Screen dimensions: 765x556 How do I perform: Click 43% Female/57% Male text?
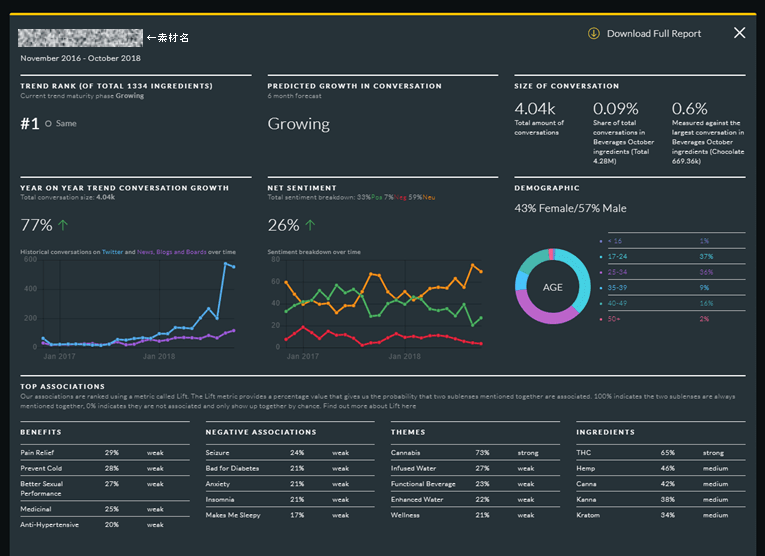(x=570, y=208)
